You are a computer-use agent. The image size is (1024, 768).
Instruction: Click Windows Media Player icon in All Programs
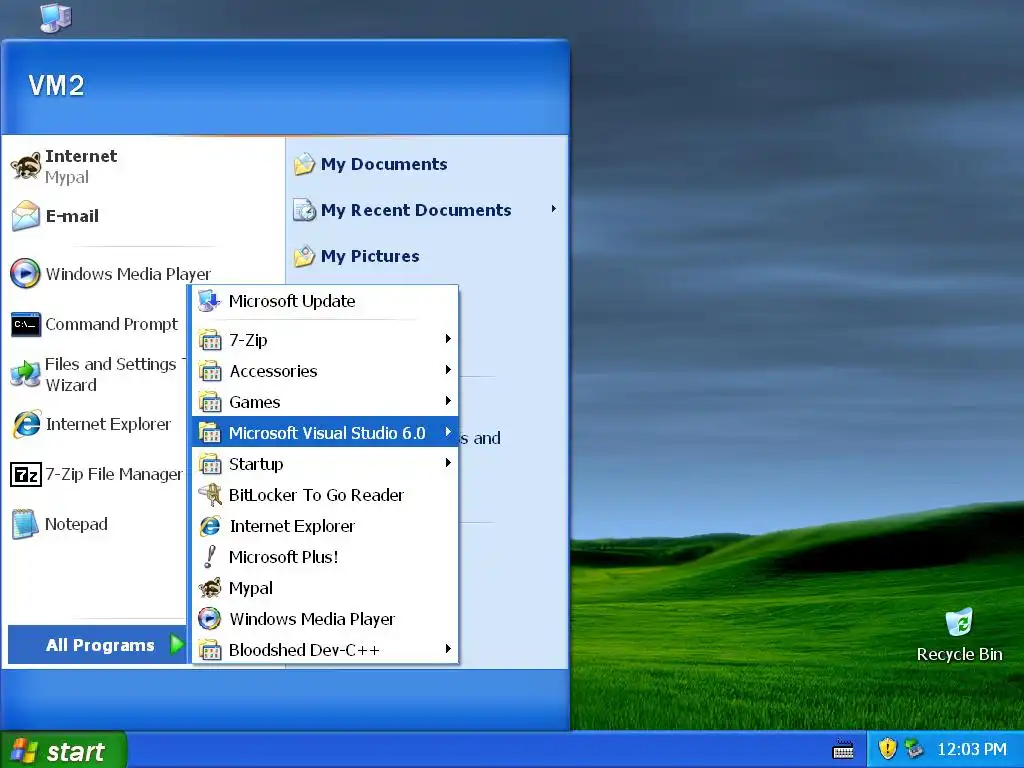point(210,618)
